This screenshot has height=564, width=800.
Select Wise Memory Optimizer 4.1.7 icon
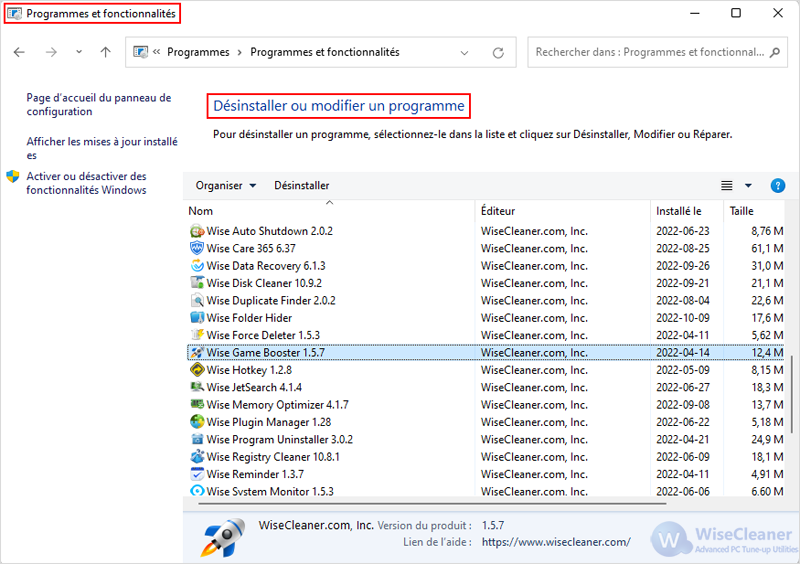[197, 405]
